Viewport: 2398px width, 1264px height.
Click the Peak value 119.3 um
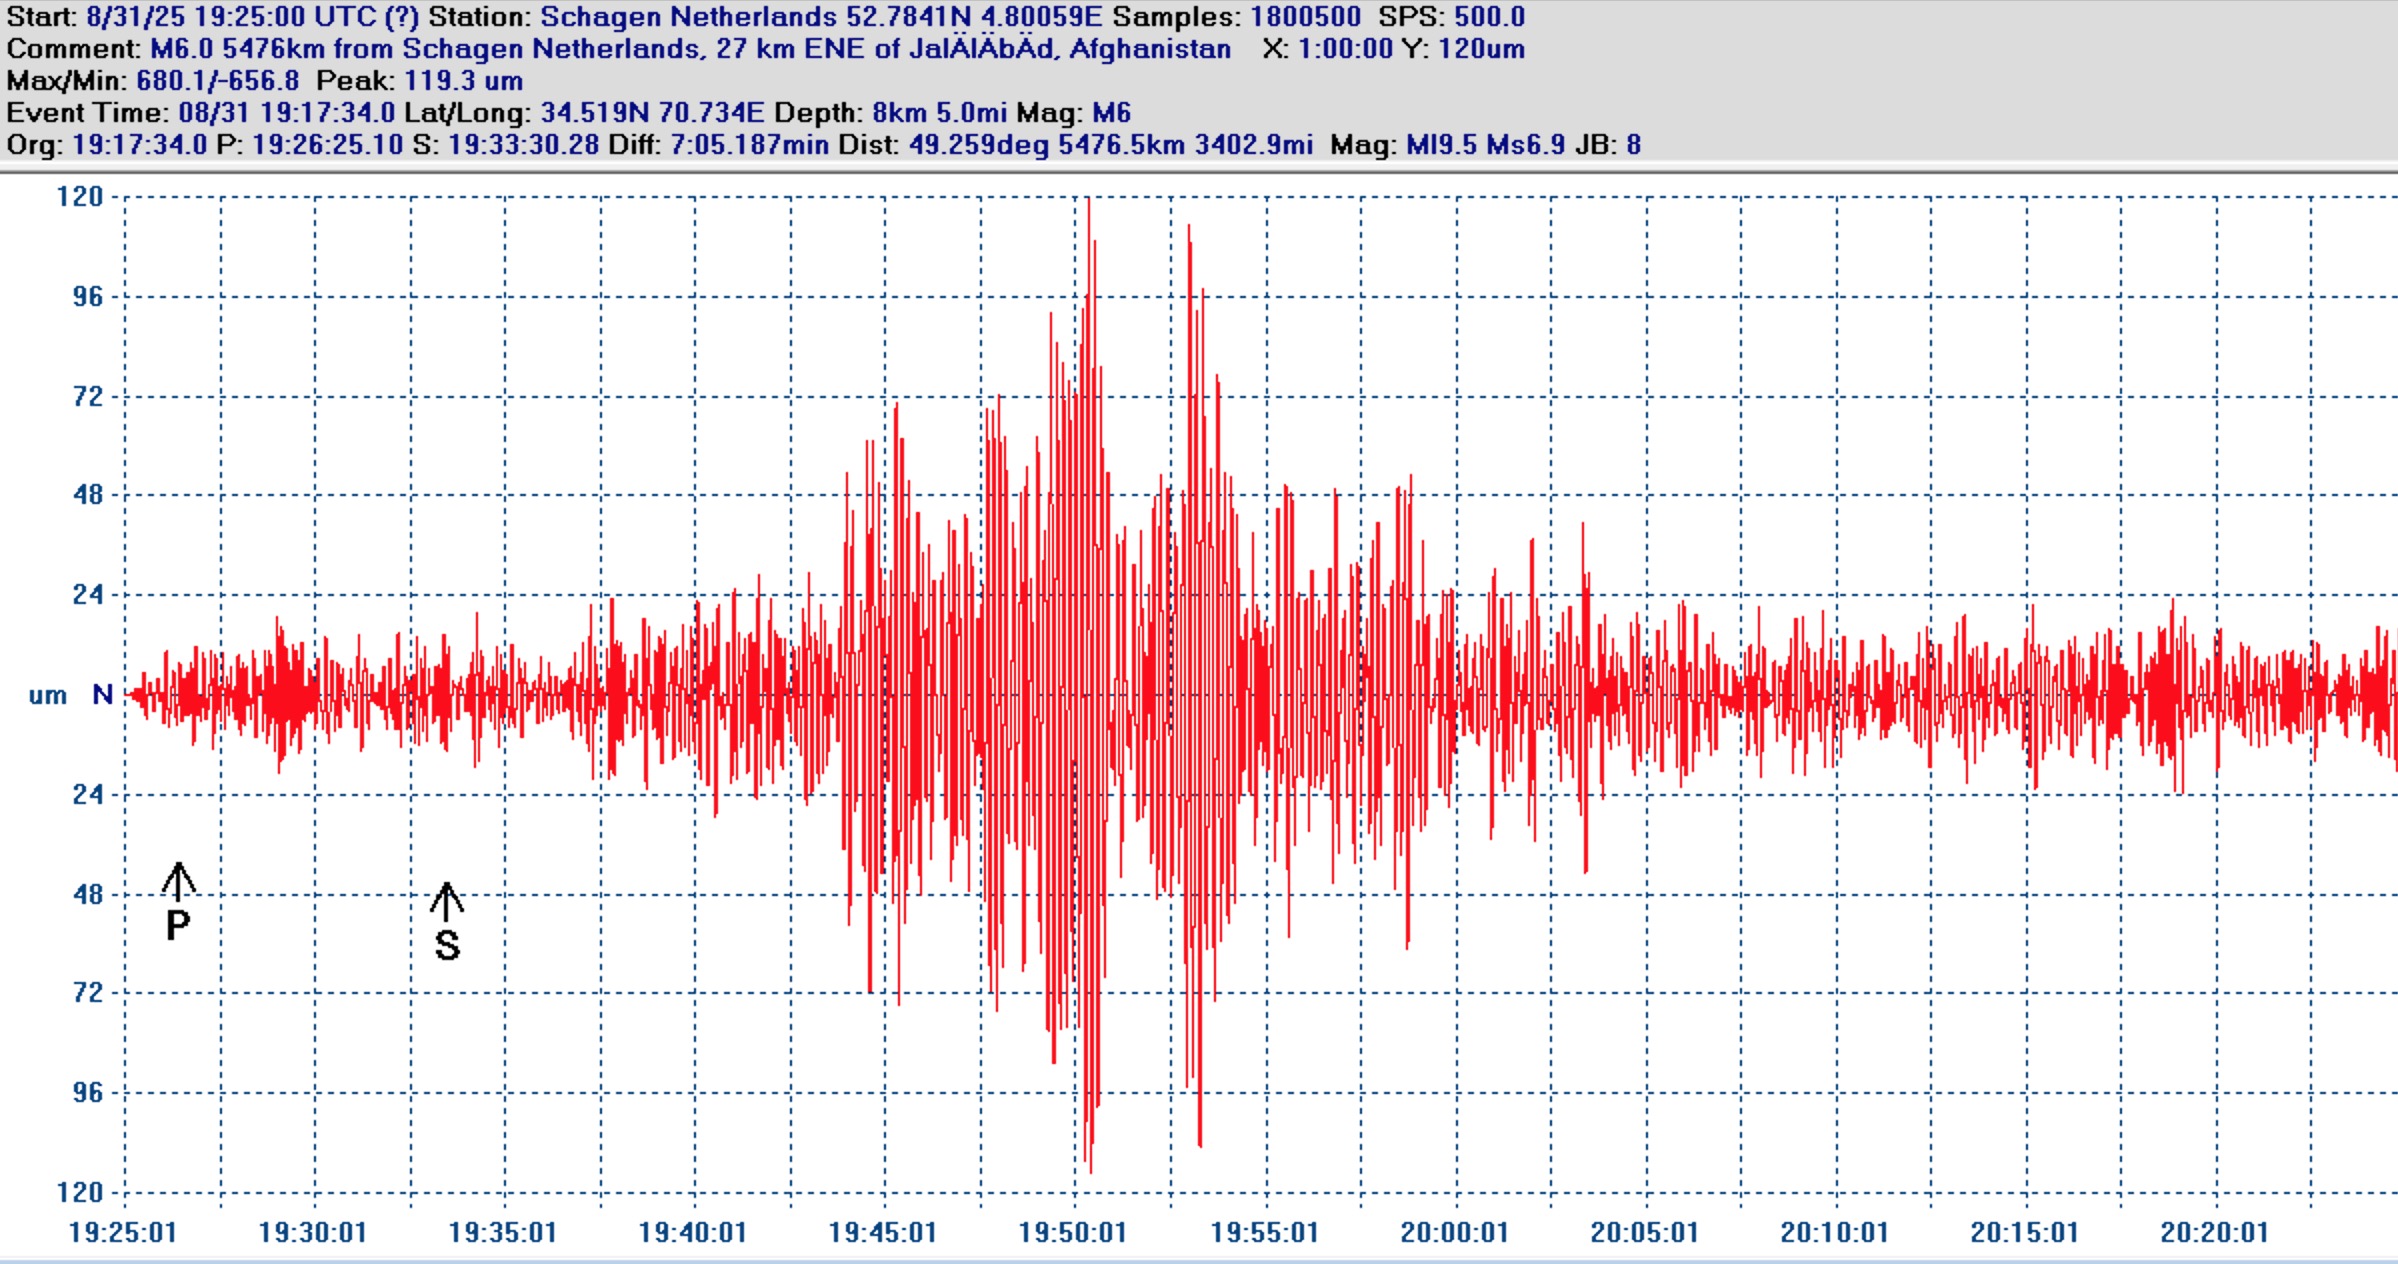click(463, 81)
